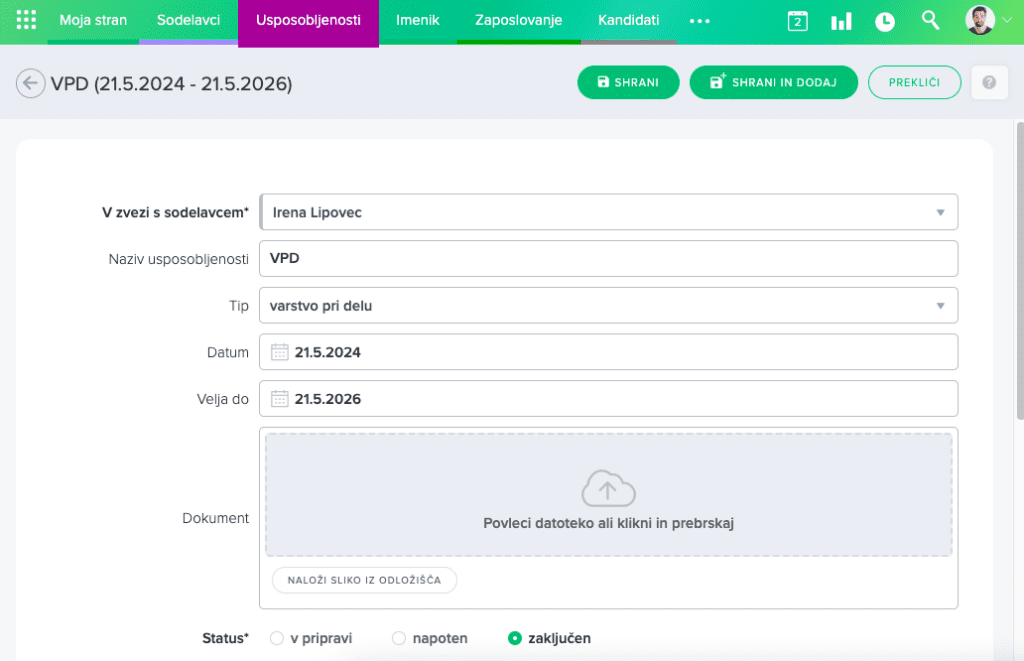
Task: Click the Naziv usposobljenosti text field
Action: pyautogui.click(x=607, y=258)
